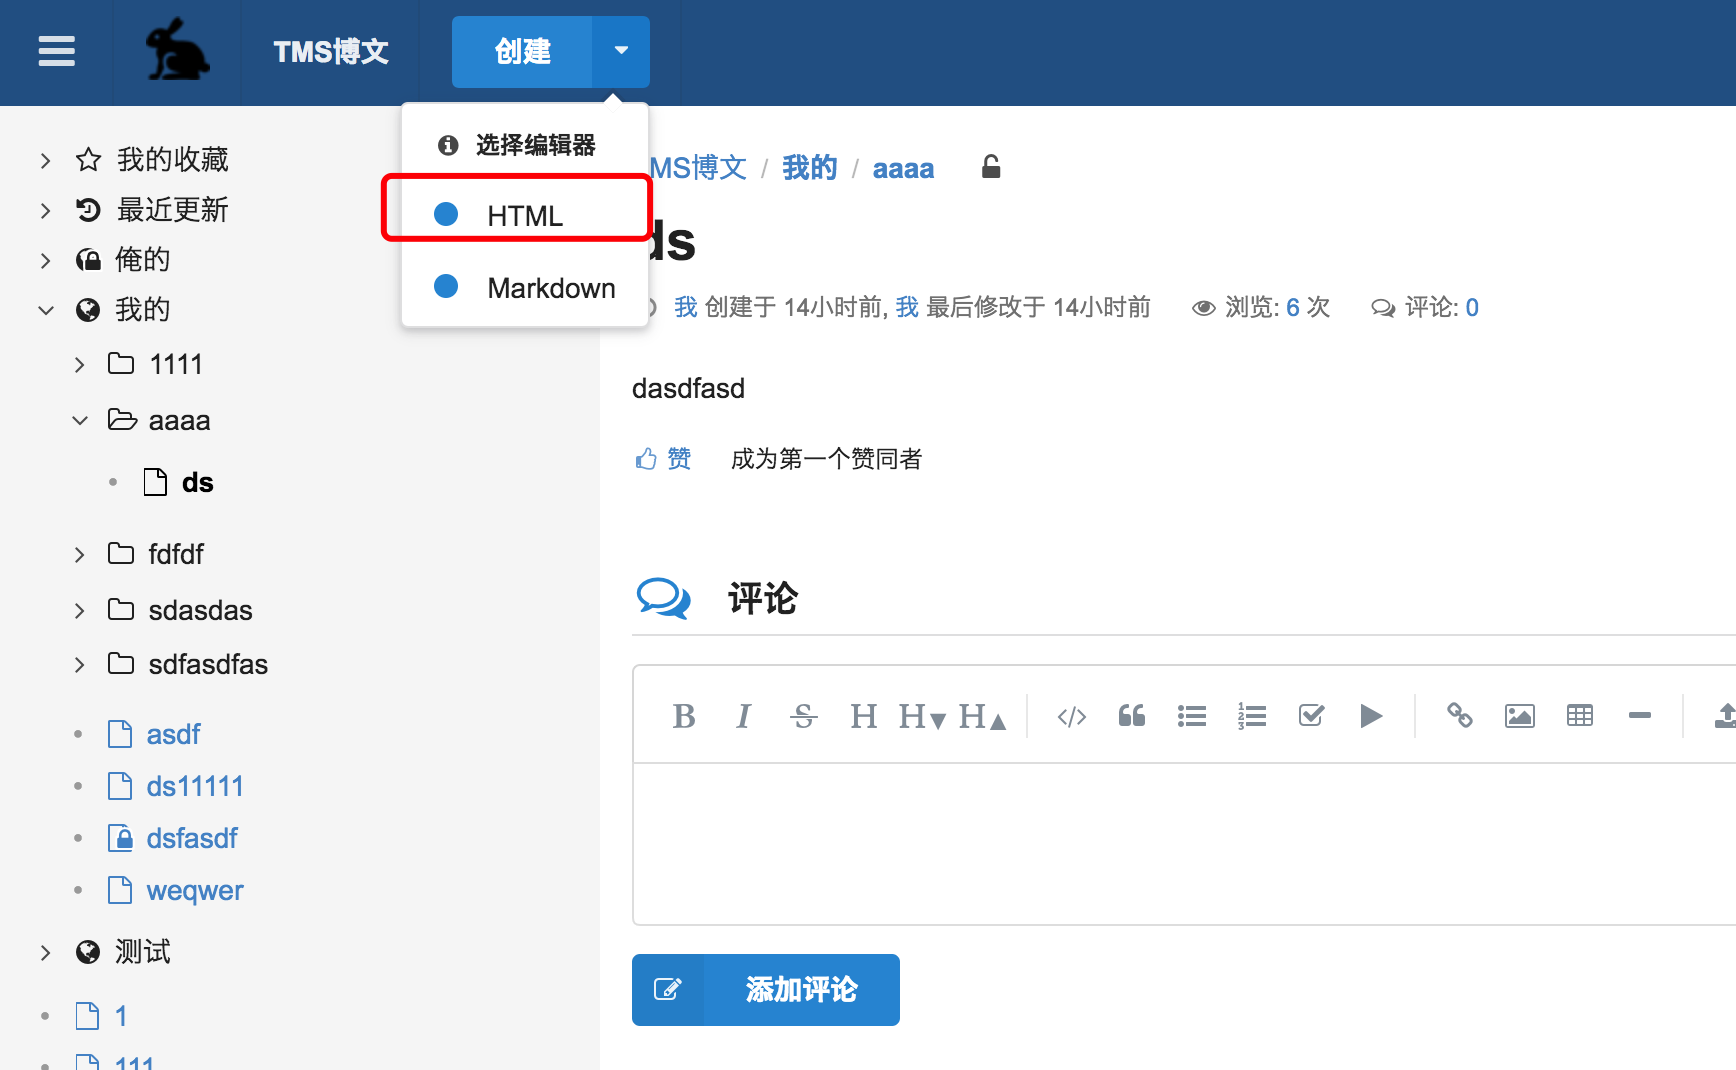Click the 测试 globe icon
Screen dimensions: 1736x1070
[88, 952]
